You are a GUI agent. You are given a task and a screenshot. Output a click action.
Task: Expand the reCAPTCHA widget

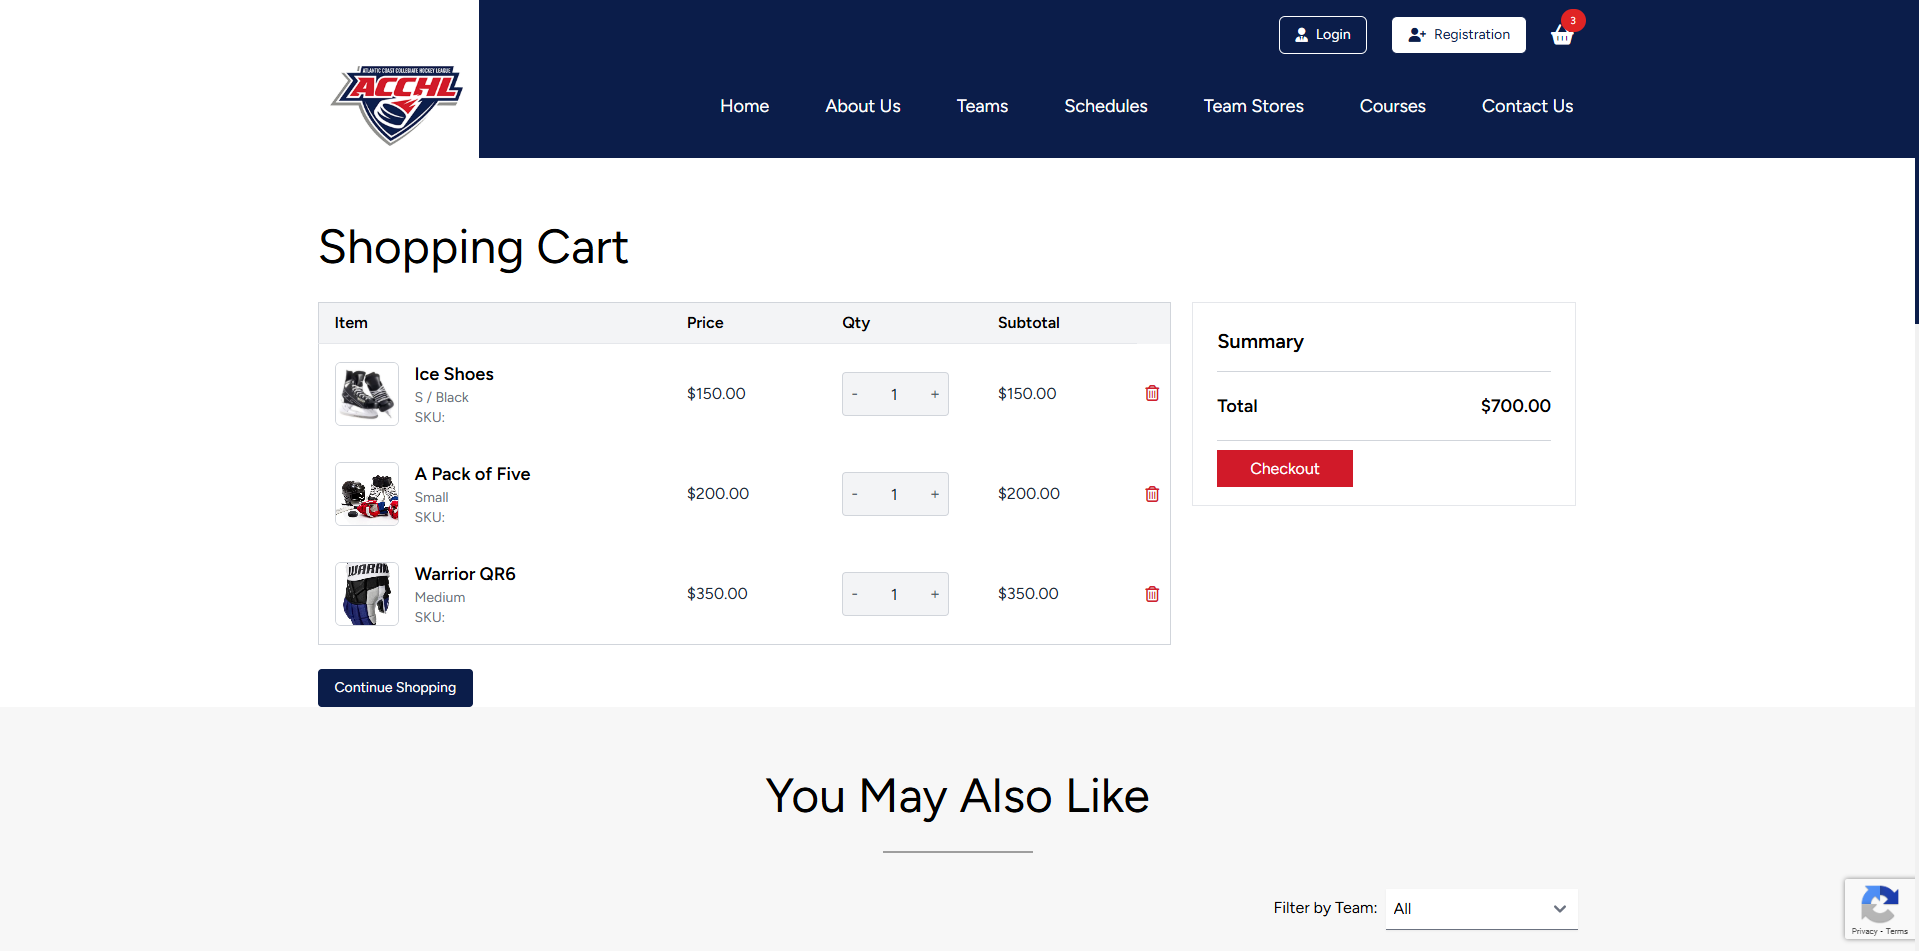click(x=1879, y=908)
